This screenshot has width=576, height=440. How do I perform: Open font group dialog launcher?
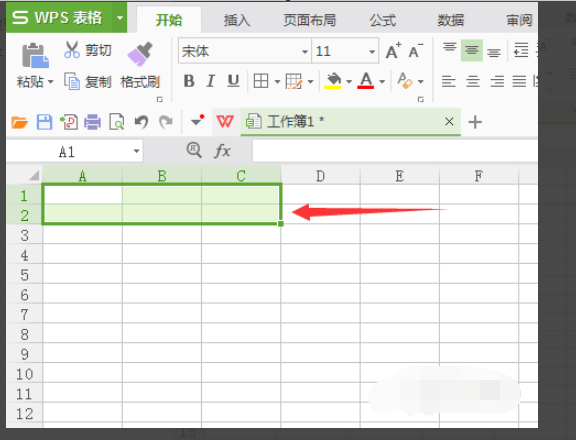[x=421, y=99]
